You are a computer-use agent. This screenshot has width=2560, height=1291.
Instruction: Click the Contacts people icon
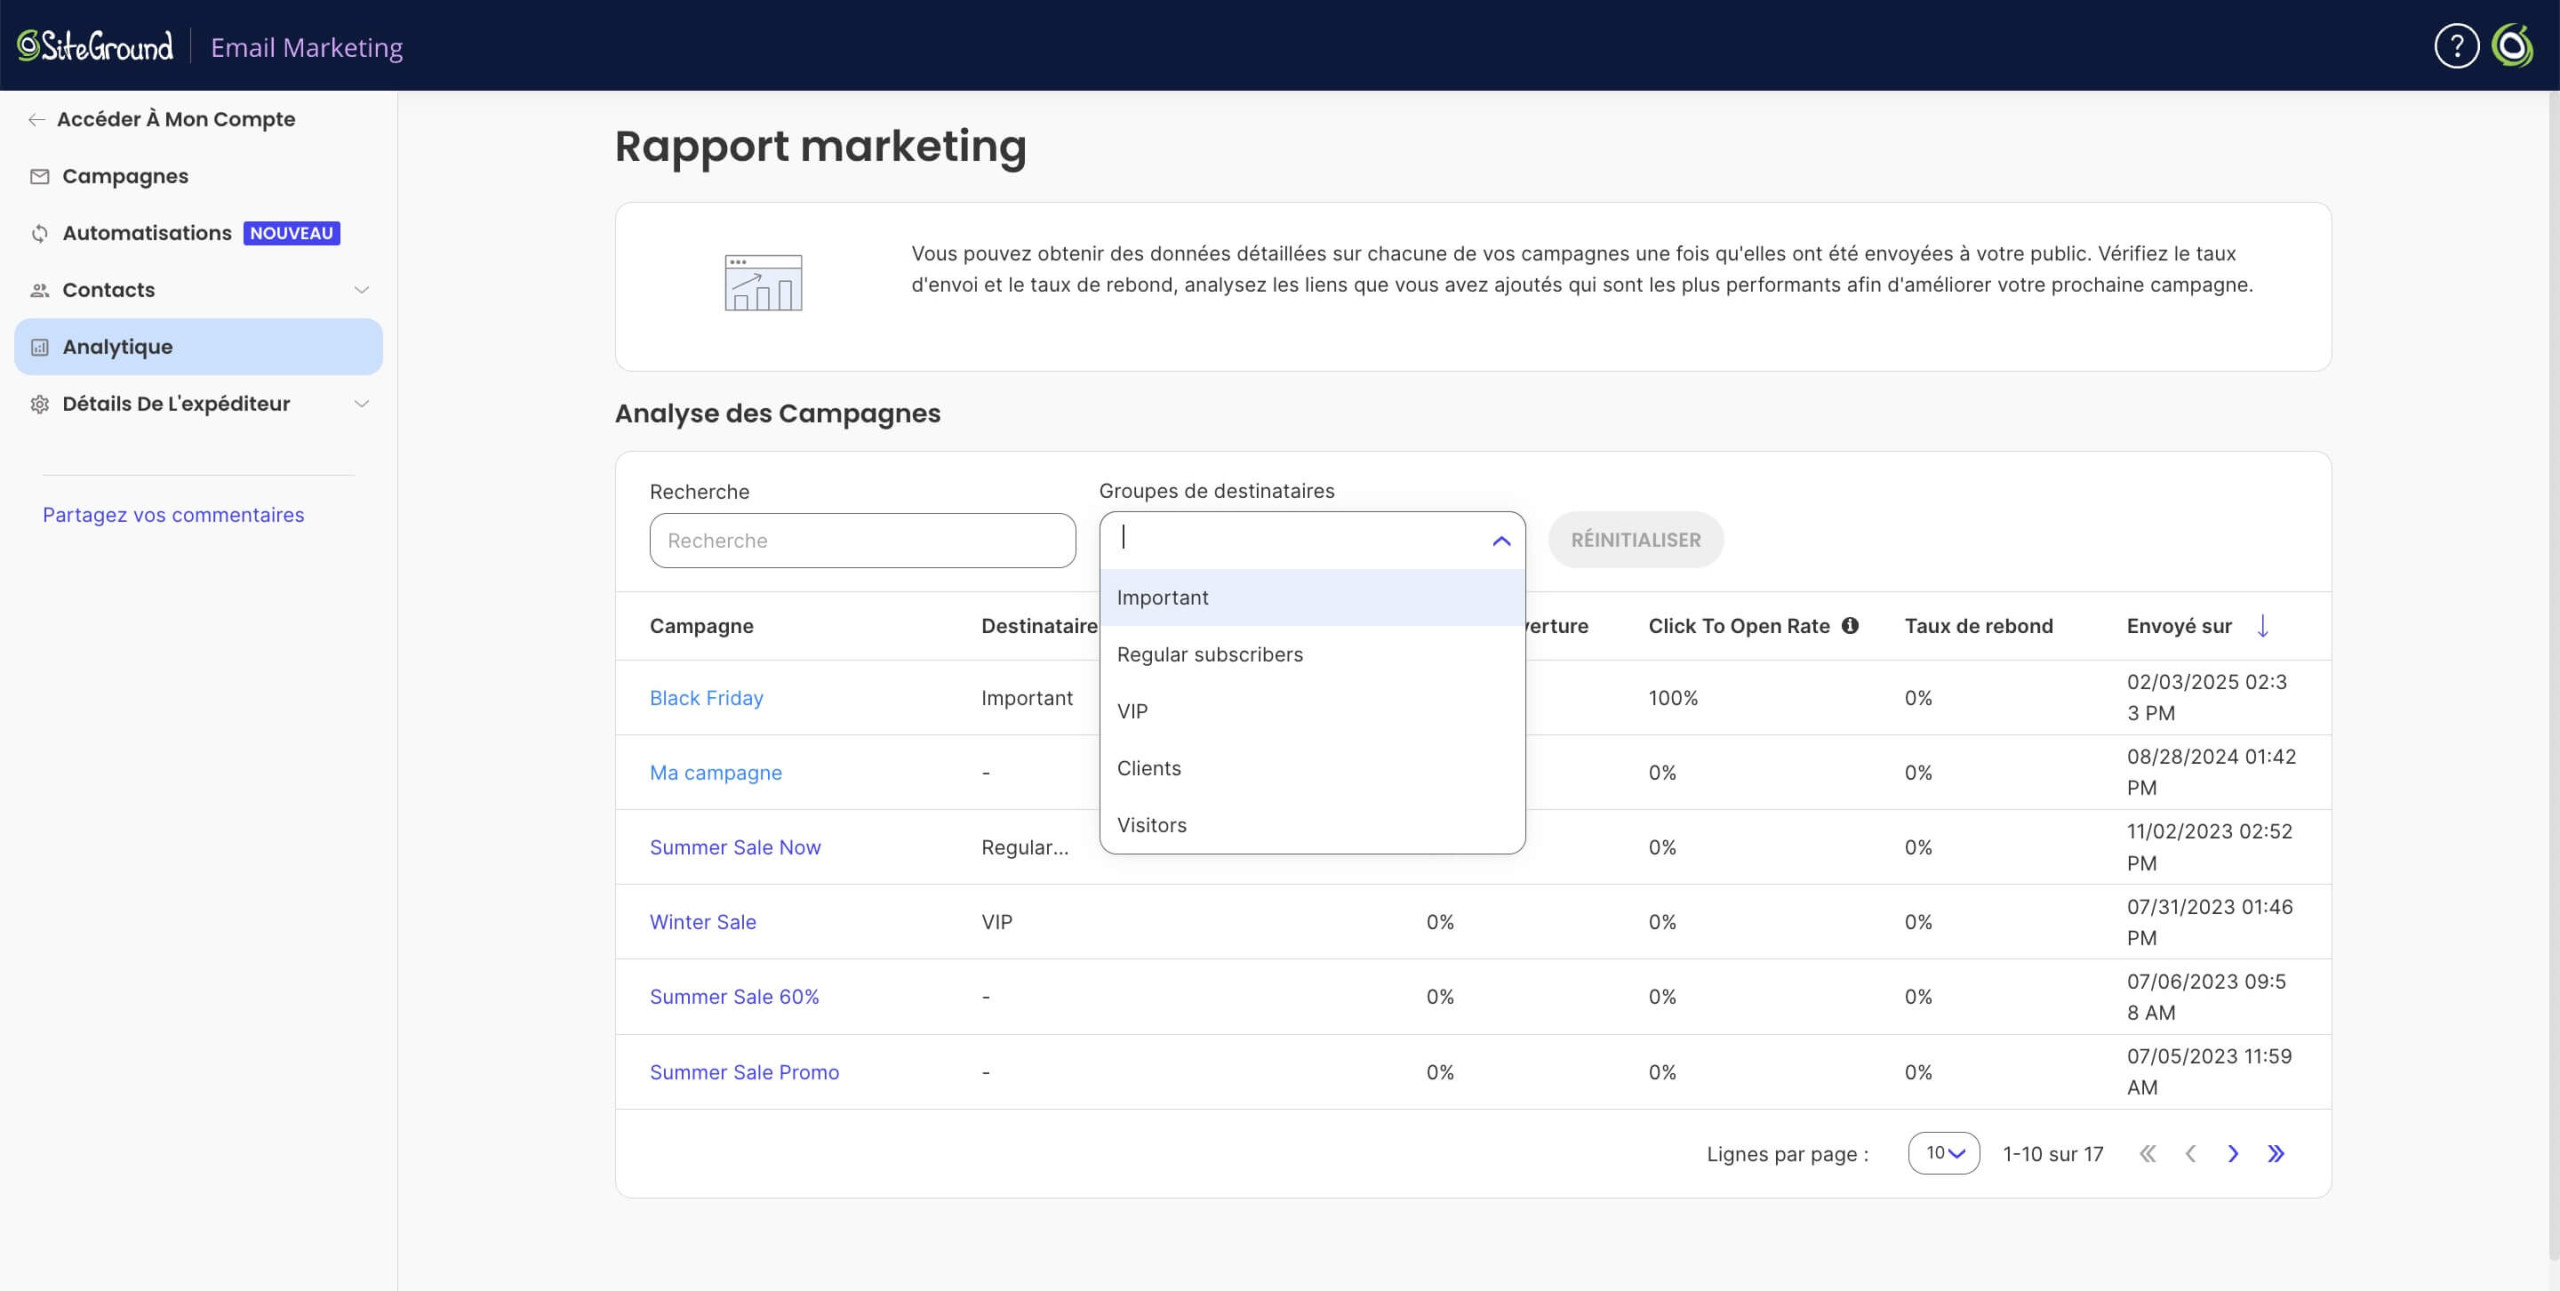click(40, 291)
